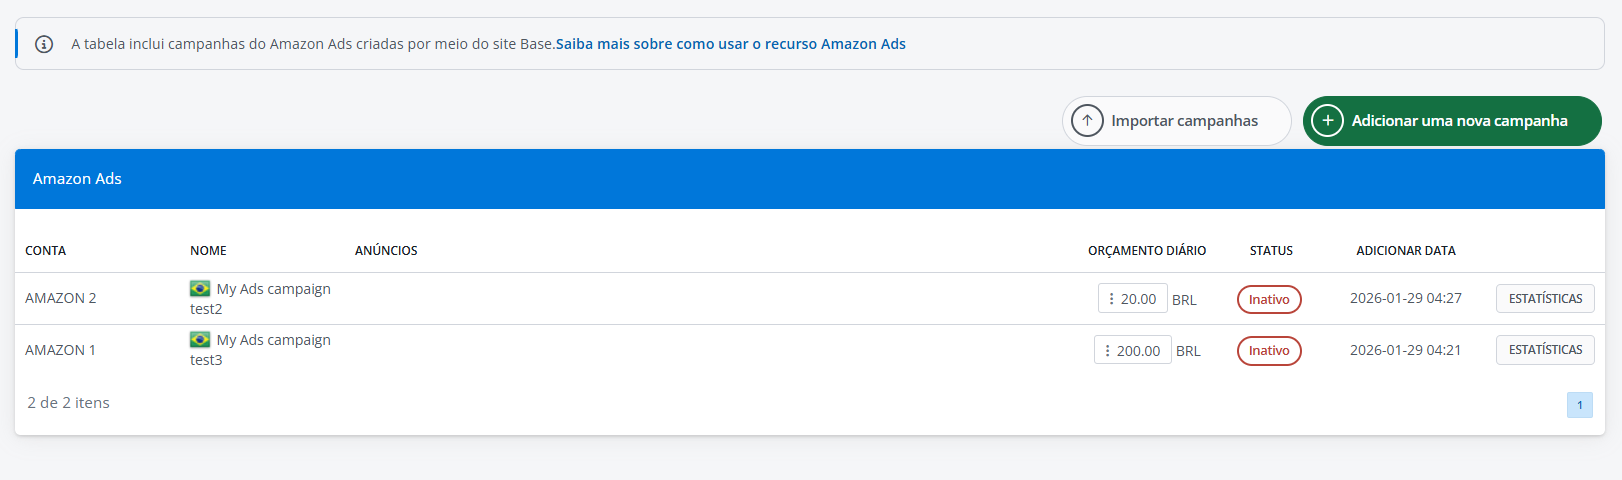The height and width of the screenshot is (480, 1622).
Task: Open the 200.00 daily budget field
Action: coord(1138,351)
